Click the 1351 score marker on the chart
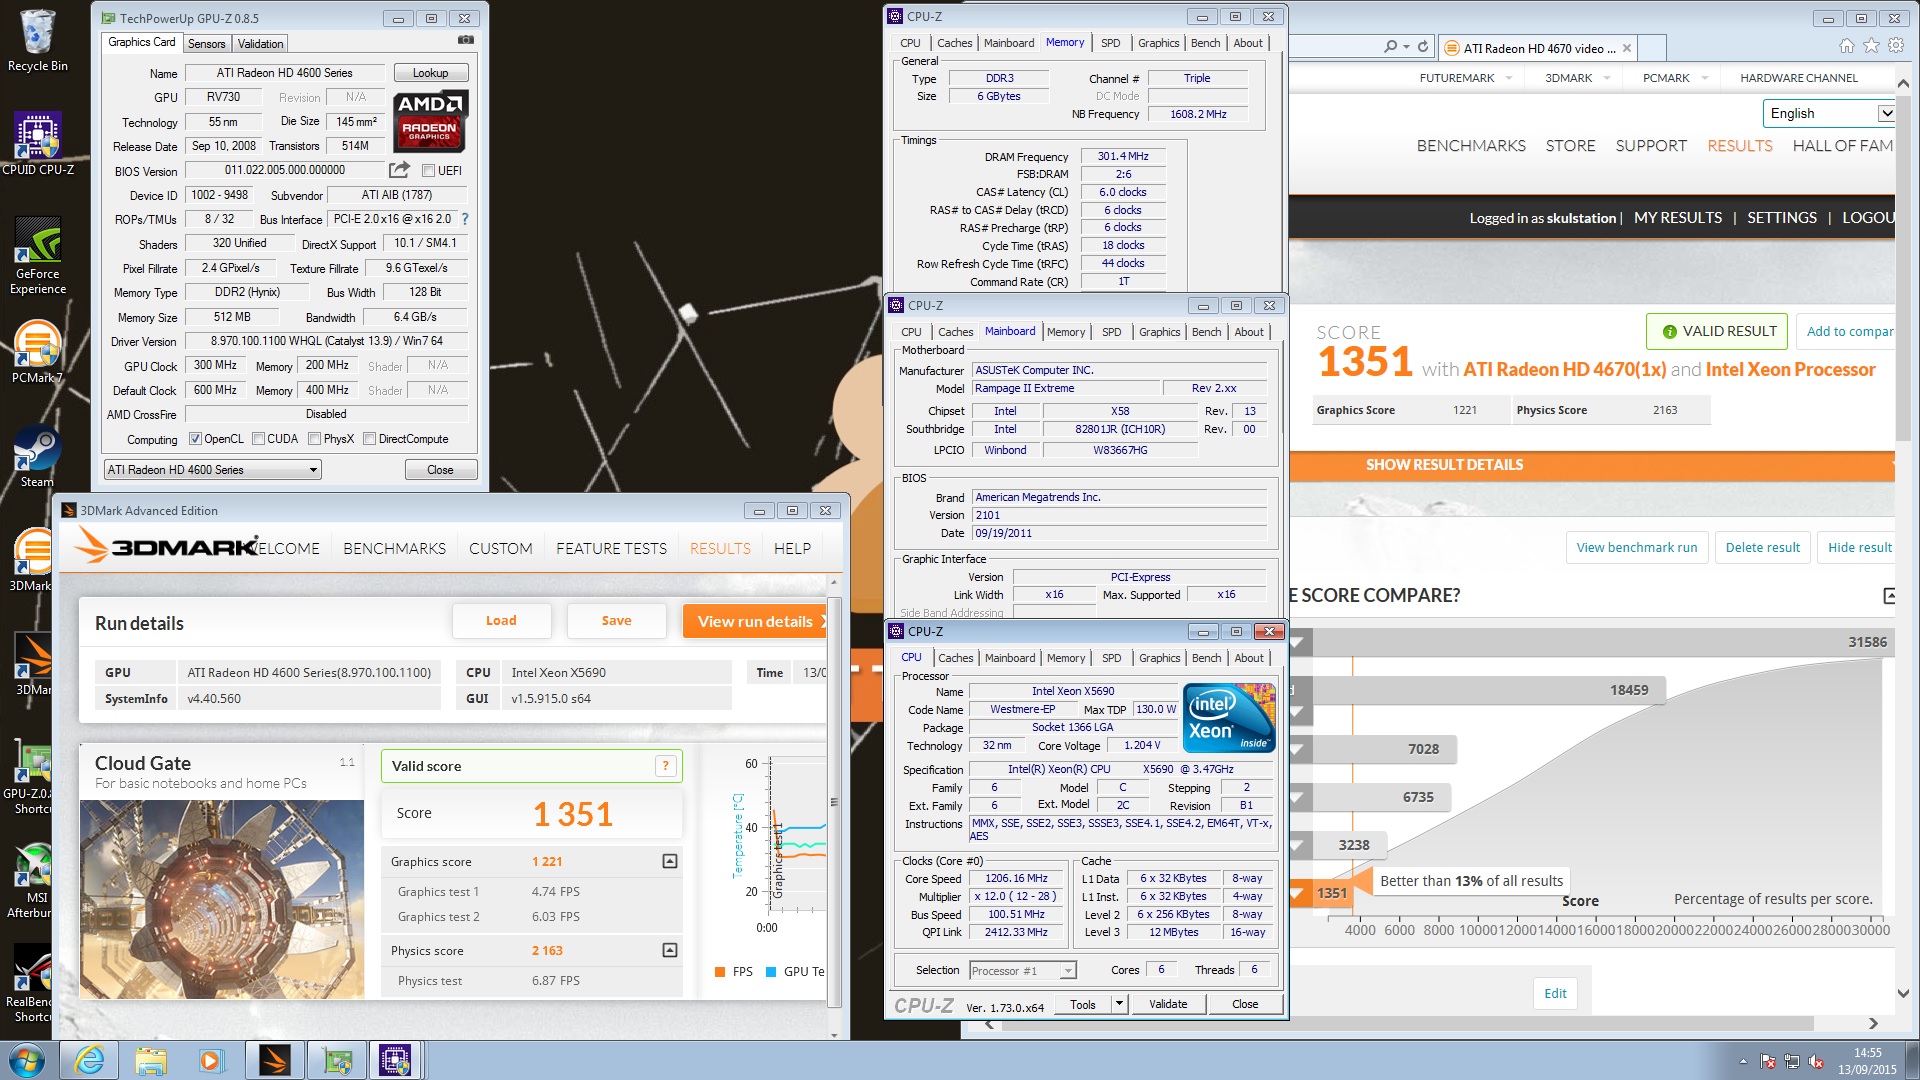This screenshot has width=1920, height=1080. click(x=1330, y=893)
